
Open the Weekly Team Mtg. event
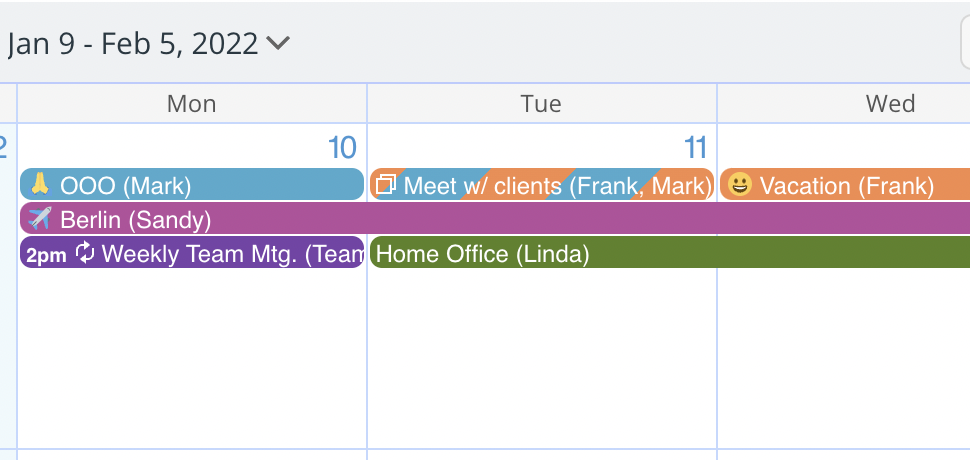coord(192,252)
